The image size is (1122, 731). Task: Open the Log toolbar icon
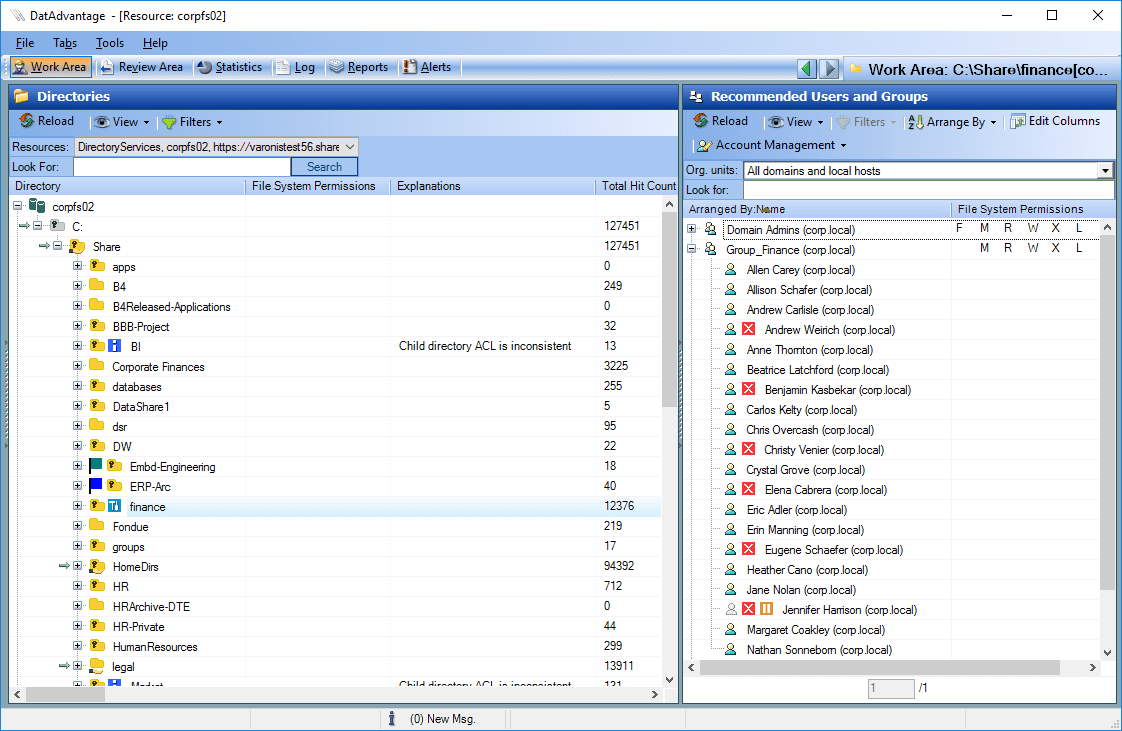[x=283, y=67]
